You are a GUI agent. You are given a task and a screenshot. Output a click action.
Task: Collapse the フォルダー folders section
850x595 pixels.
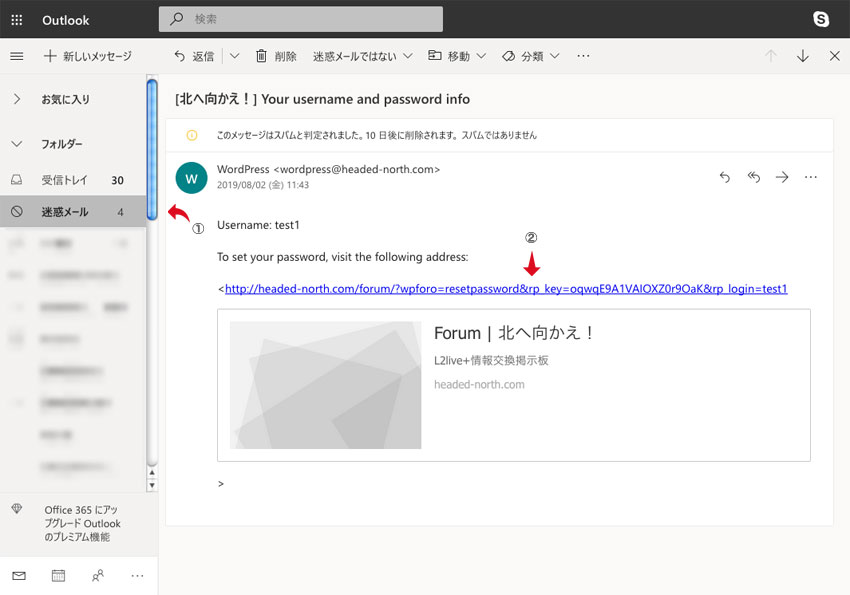click(17, 144)
